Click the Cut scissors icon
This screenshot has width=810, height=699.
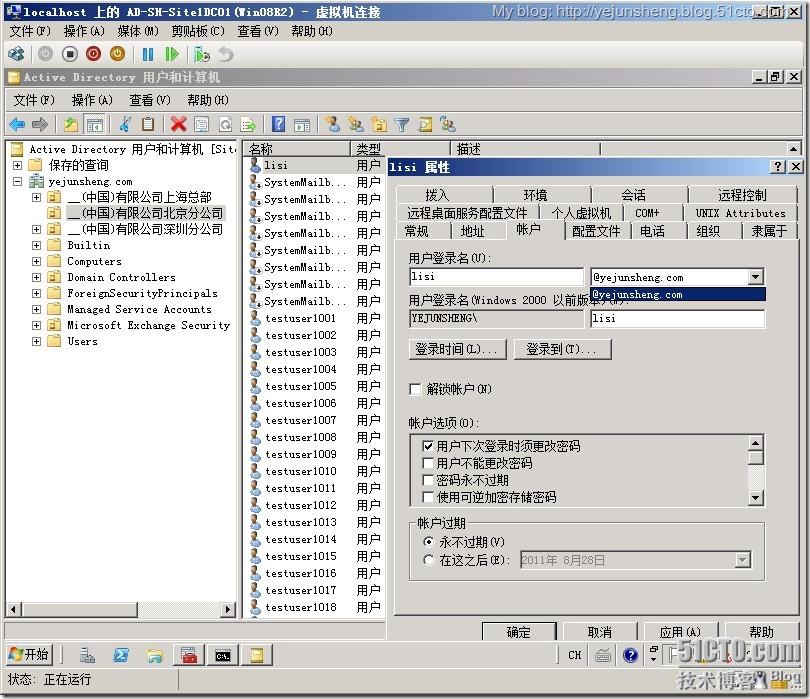tap(124, 124)
